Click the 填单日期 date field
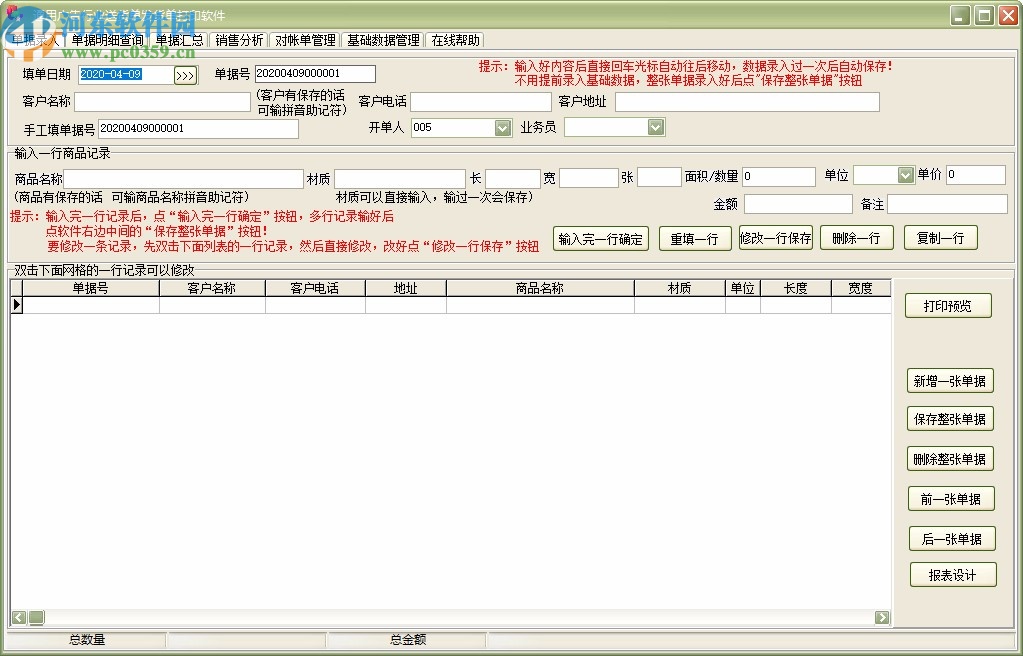 pyautogui.click(x=126, y=74)
